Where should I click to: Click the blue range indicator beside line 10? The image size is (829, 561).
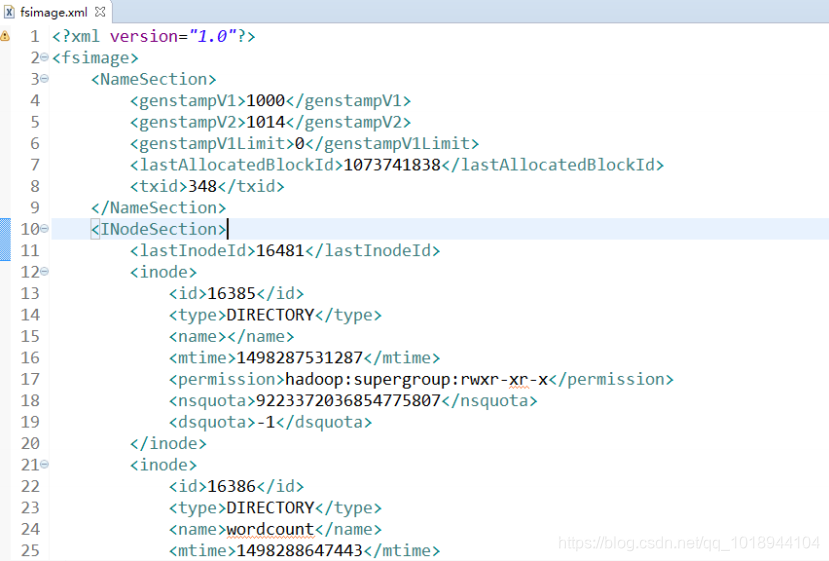click(5, 240)
